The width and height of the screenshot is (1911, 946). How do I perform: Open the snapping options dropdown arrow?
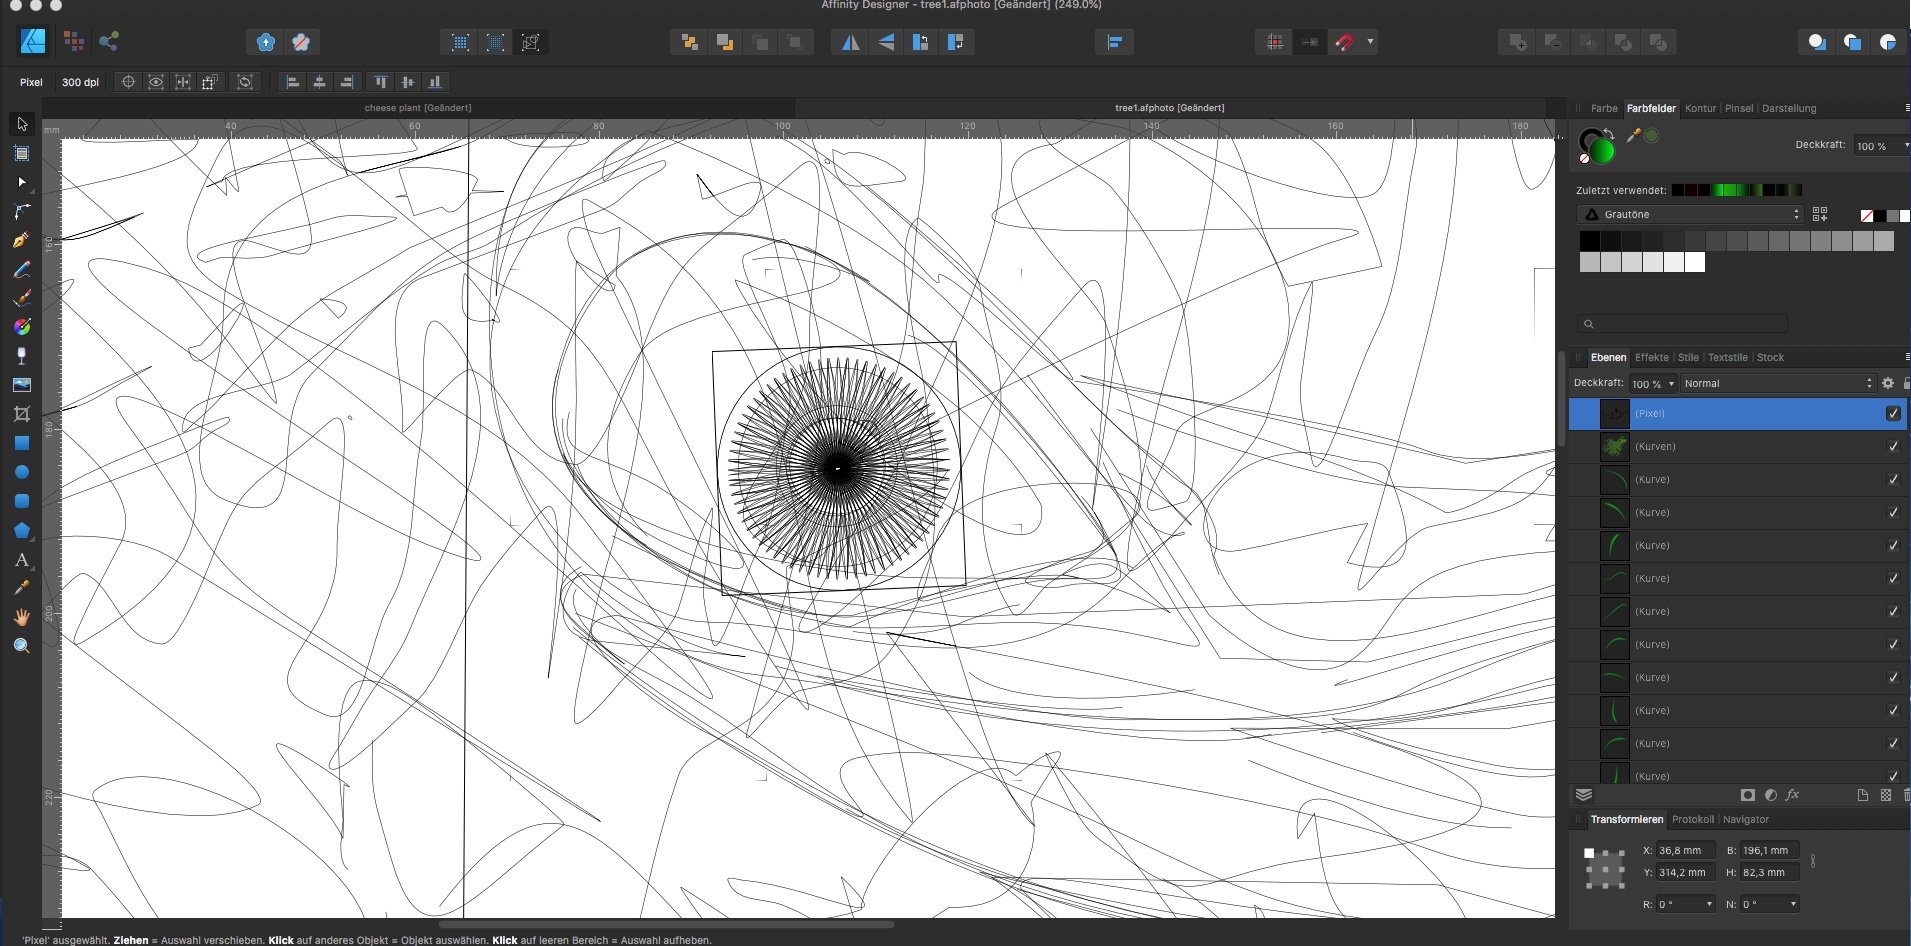[x=1370, y=42]
